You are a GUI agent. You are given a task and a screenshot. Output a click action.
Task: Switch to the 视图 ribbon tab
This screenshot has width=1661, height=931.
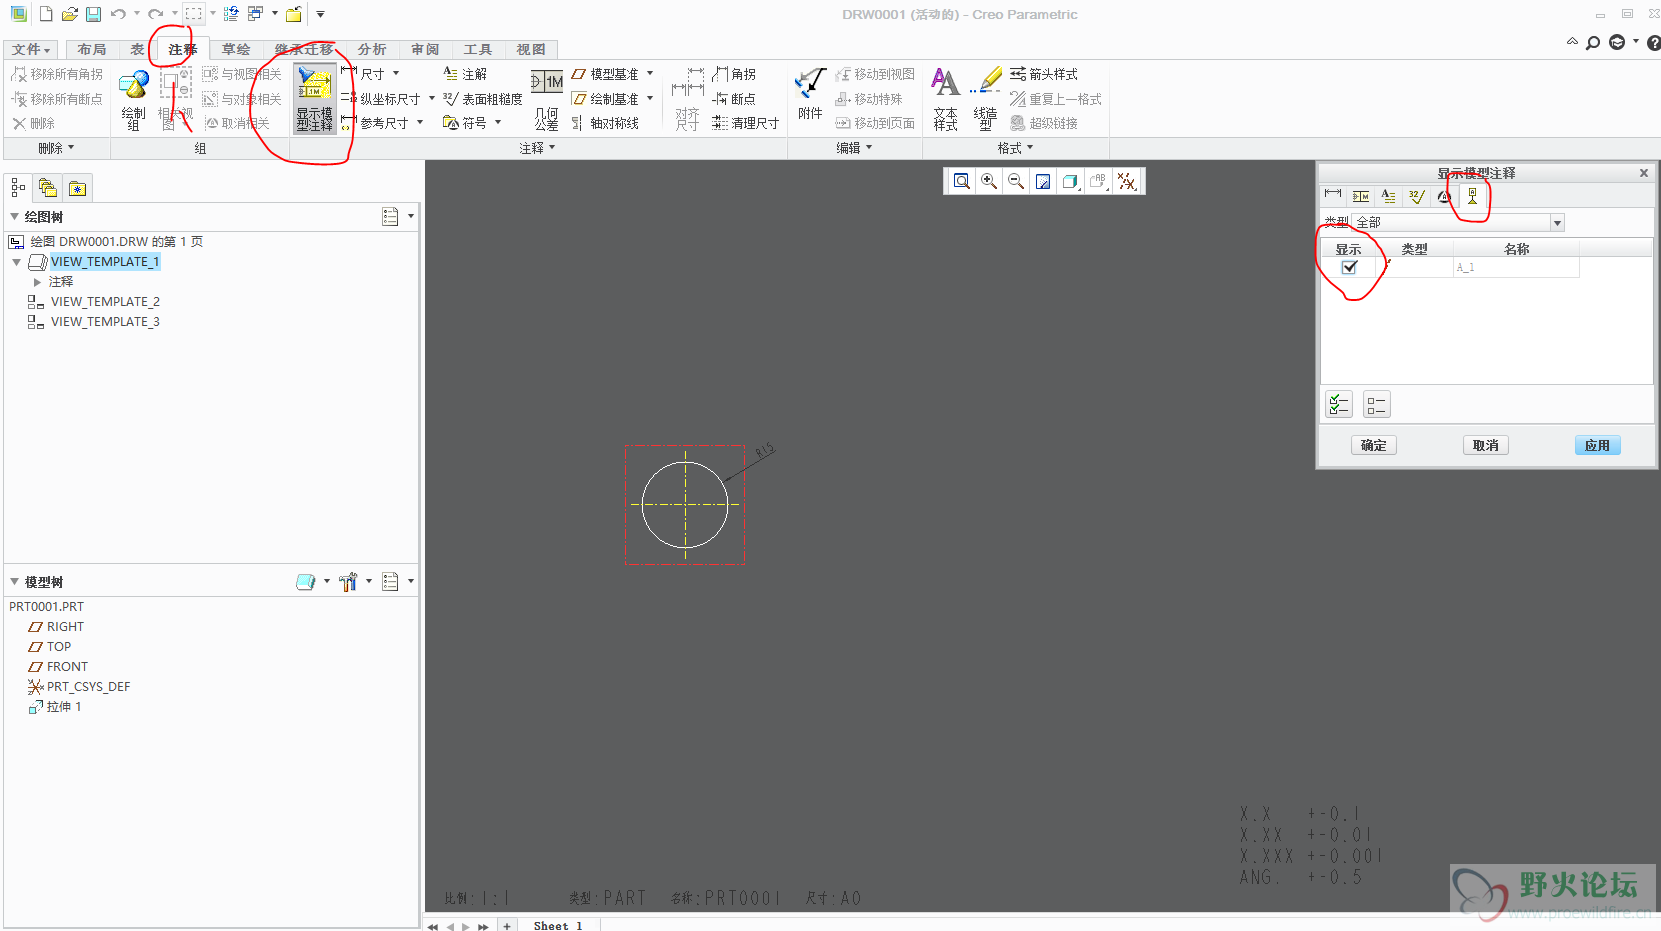[x=531, y=49]
